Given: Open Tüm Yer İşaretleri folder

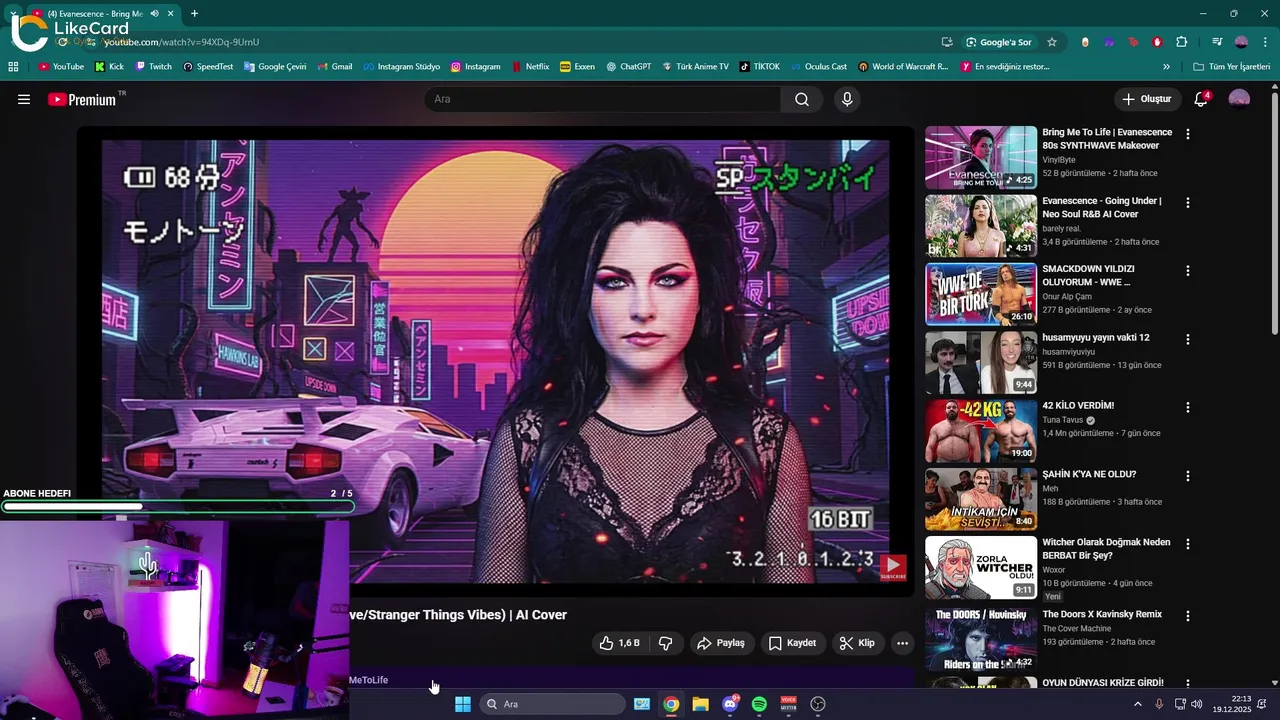Looking at the screenshot, I should click(x=1232, y=67).
